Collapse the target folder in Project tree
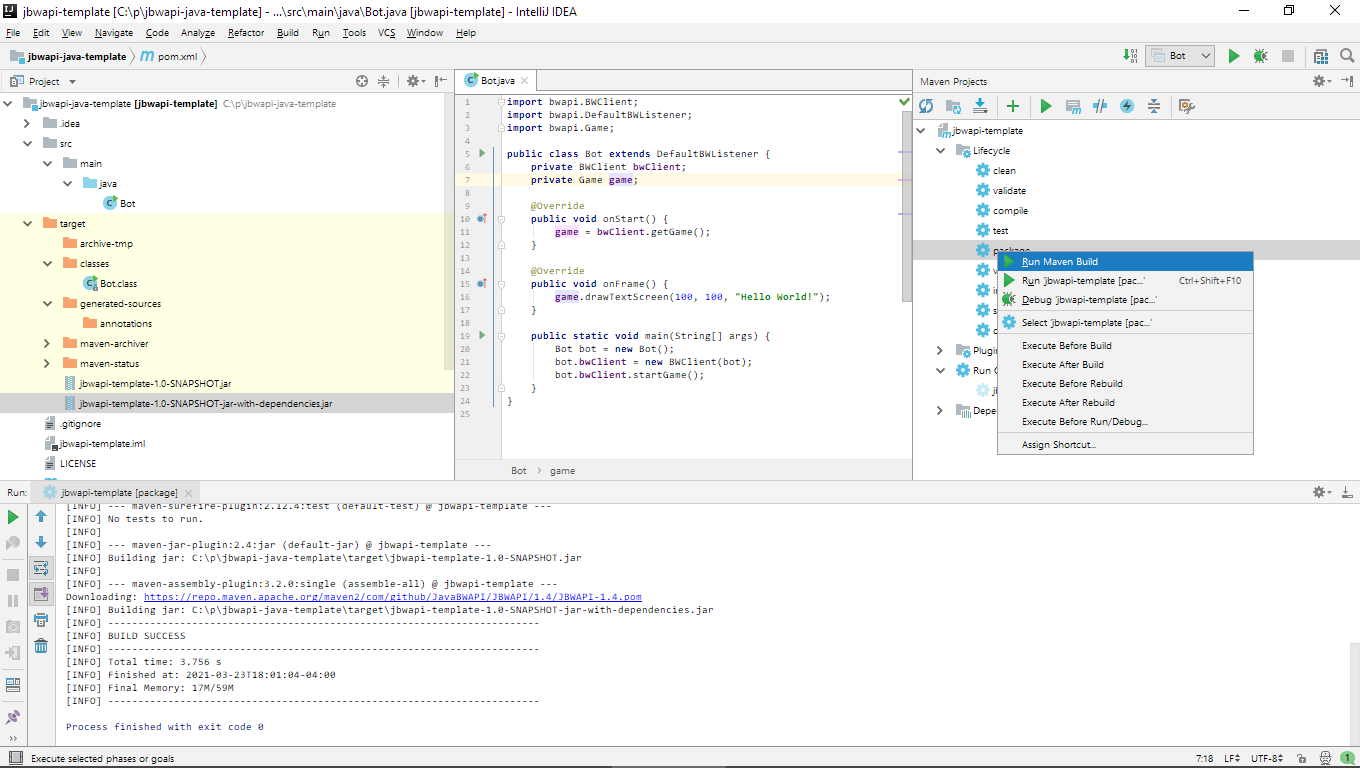1360x768 pixels. [28, 224]
